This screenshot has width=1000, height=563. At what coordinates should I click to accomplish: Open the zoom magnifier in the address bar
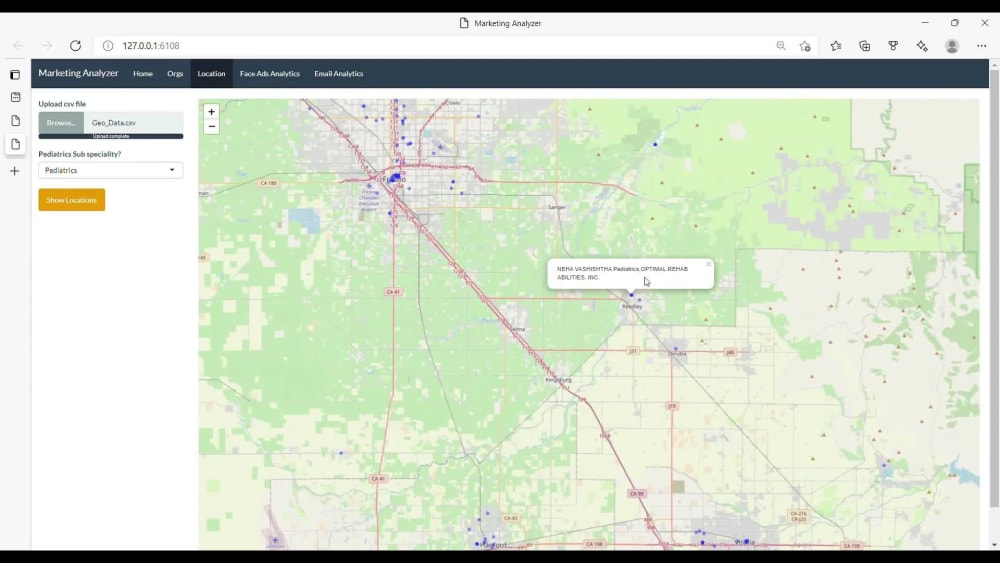pos(781,46)
